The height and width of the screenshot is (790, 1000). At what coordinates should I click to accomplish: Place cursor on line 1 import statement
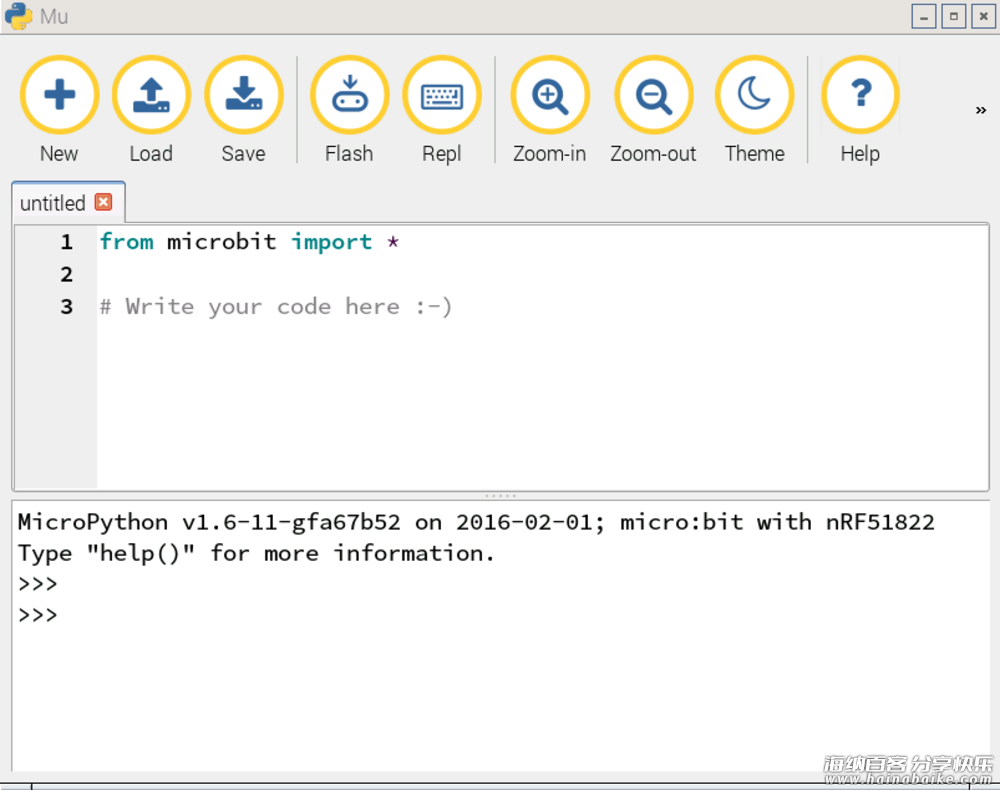tap(249, 242)
